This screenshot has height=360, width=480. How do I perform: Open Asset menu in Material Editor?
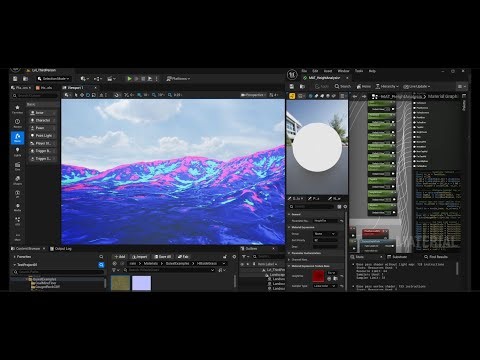pos(328,71)
